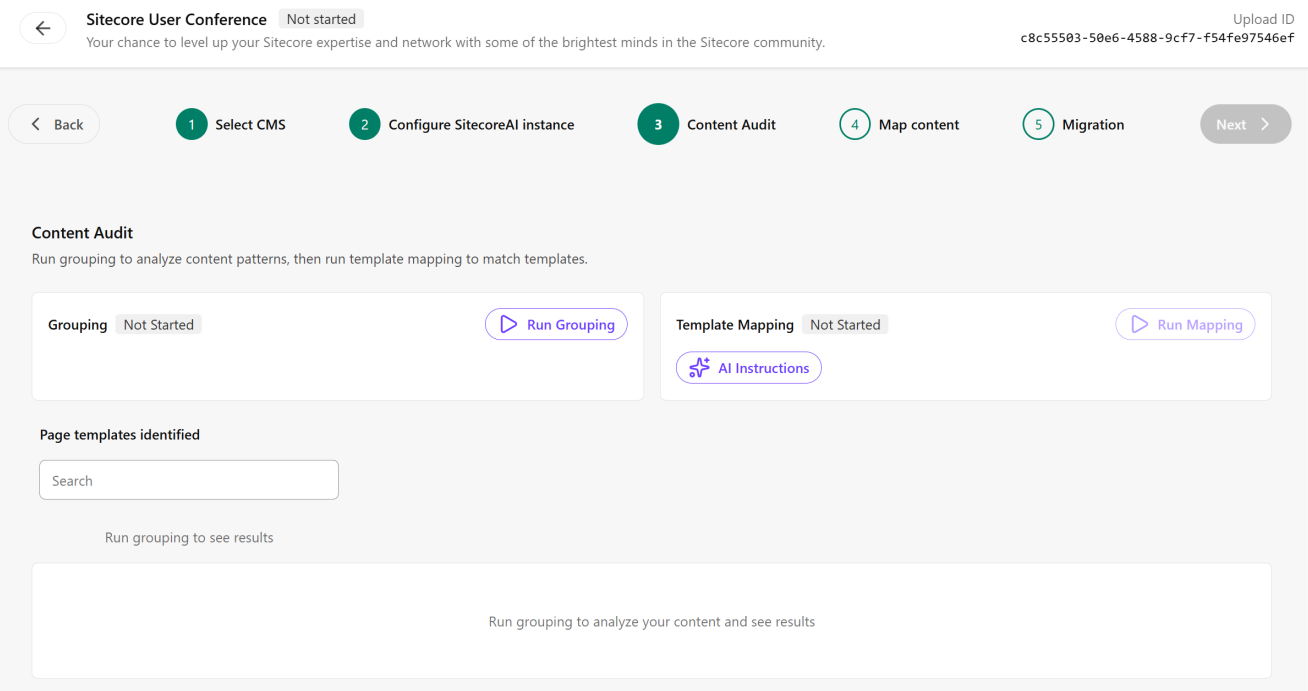The width and height of the screenshot is (1308, 691).
Task: Click the Grouping 'Not Started' status badge
Action: [158, 324]
